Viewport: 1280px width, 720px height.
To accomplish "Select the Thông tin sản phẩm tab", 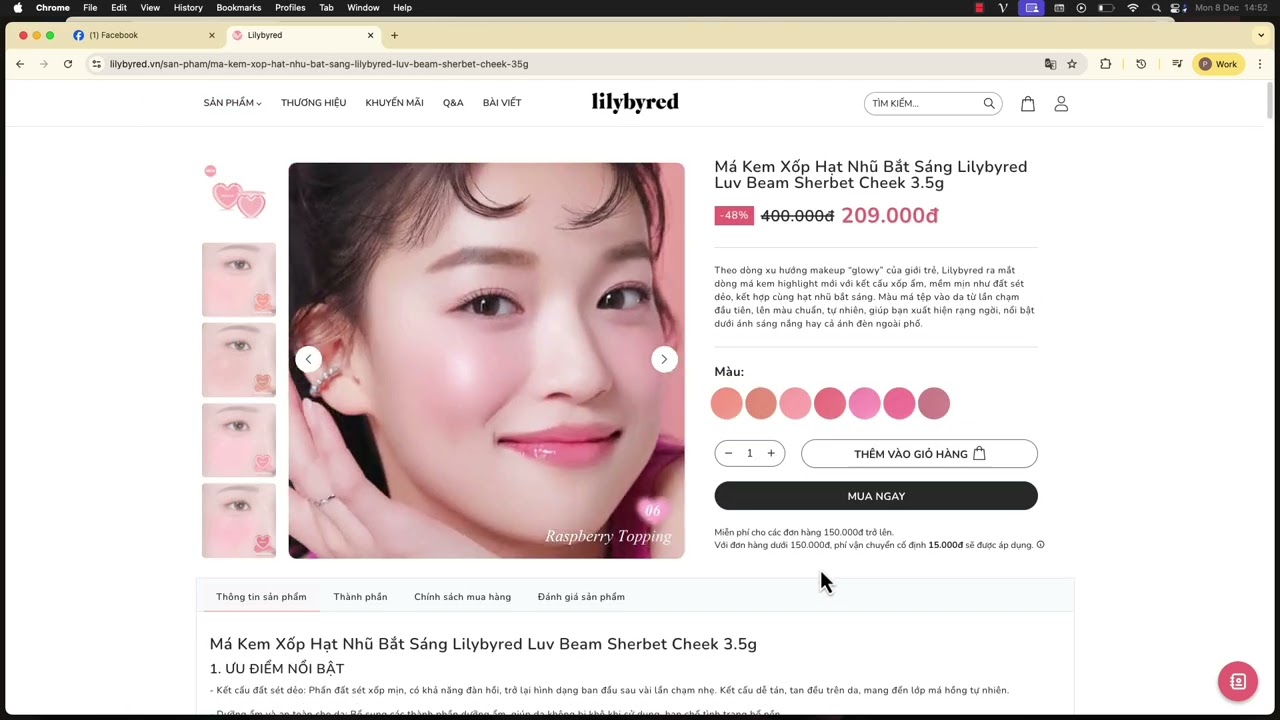I will coord(261,597).
